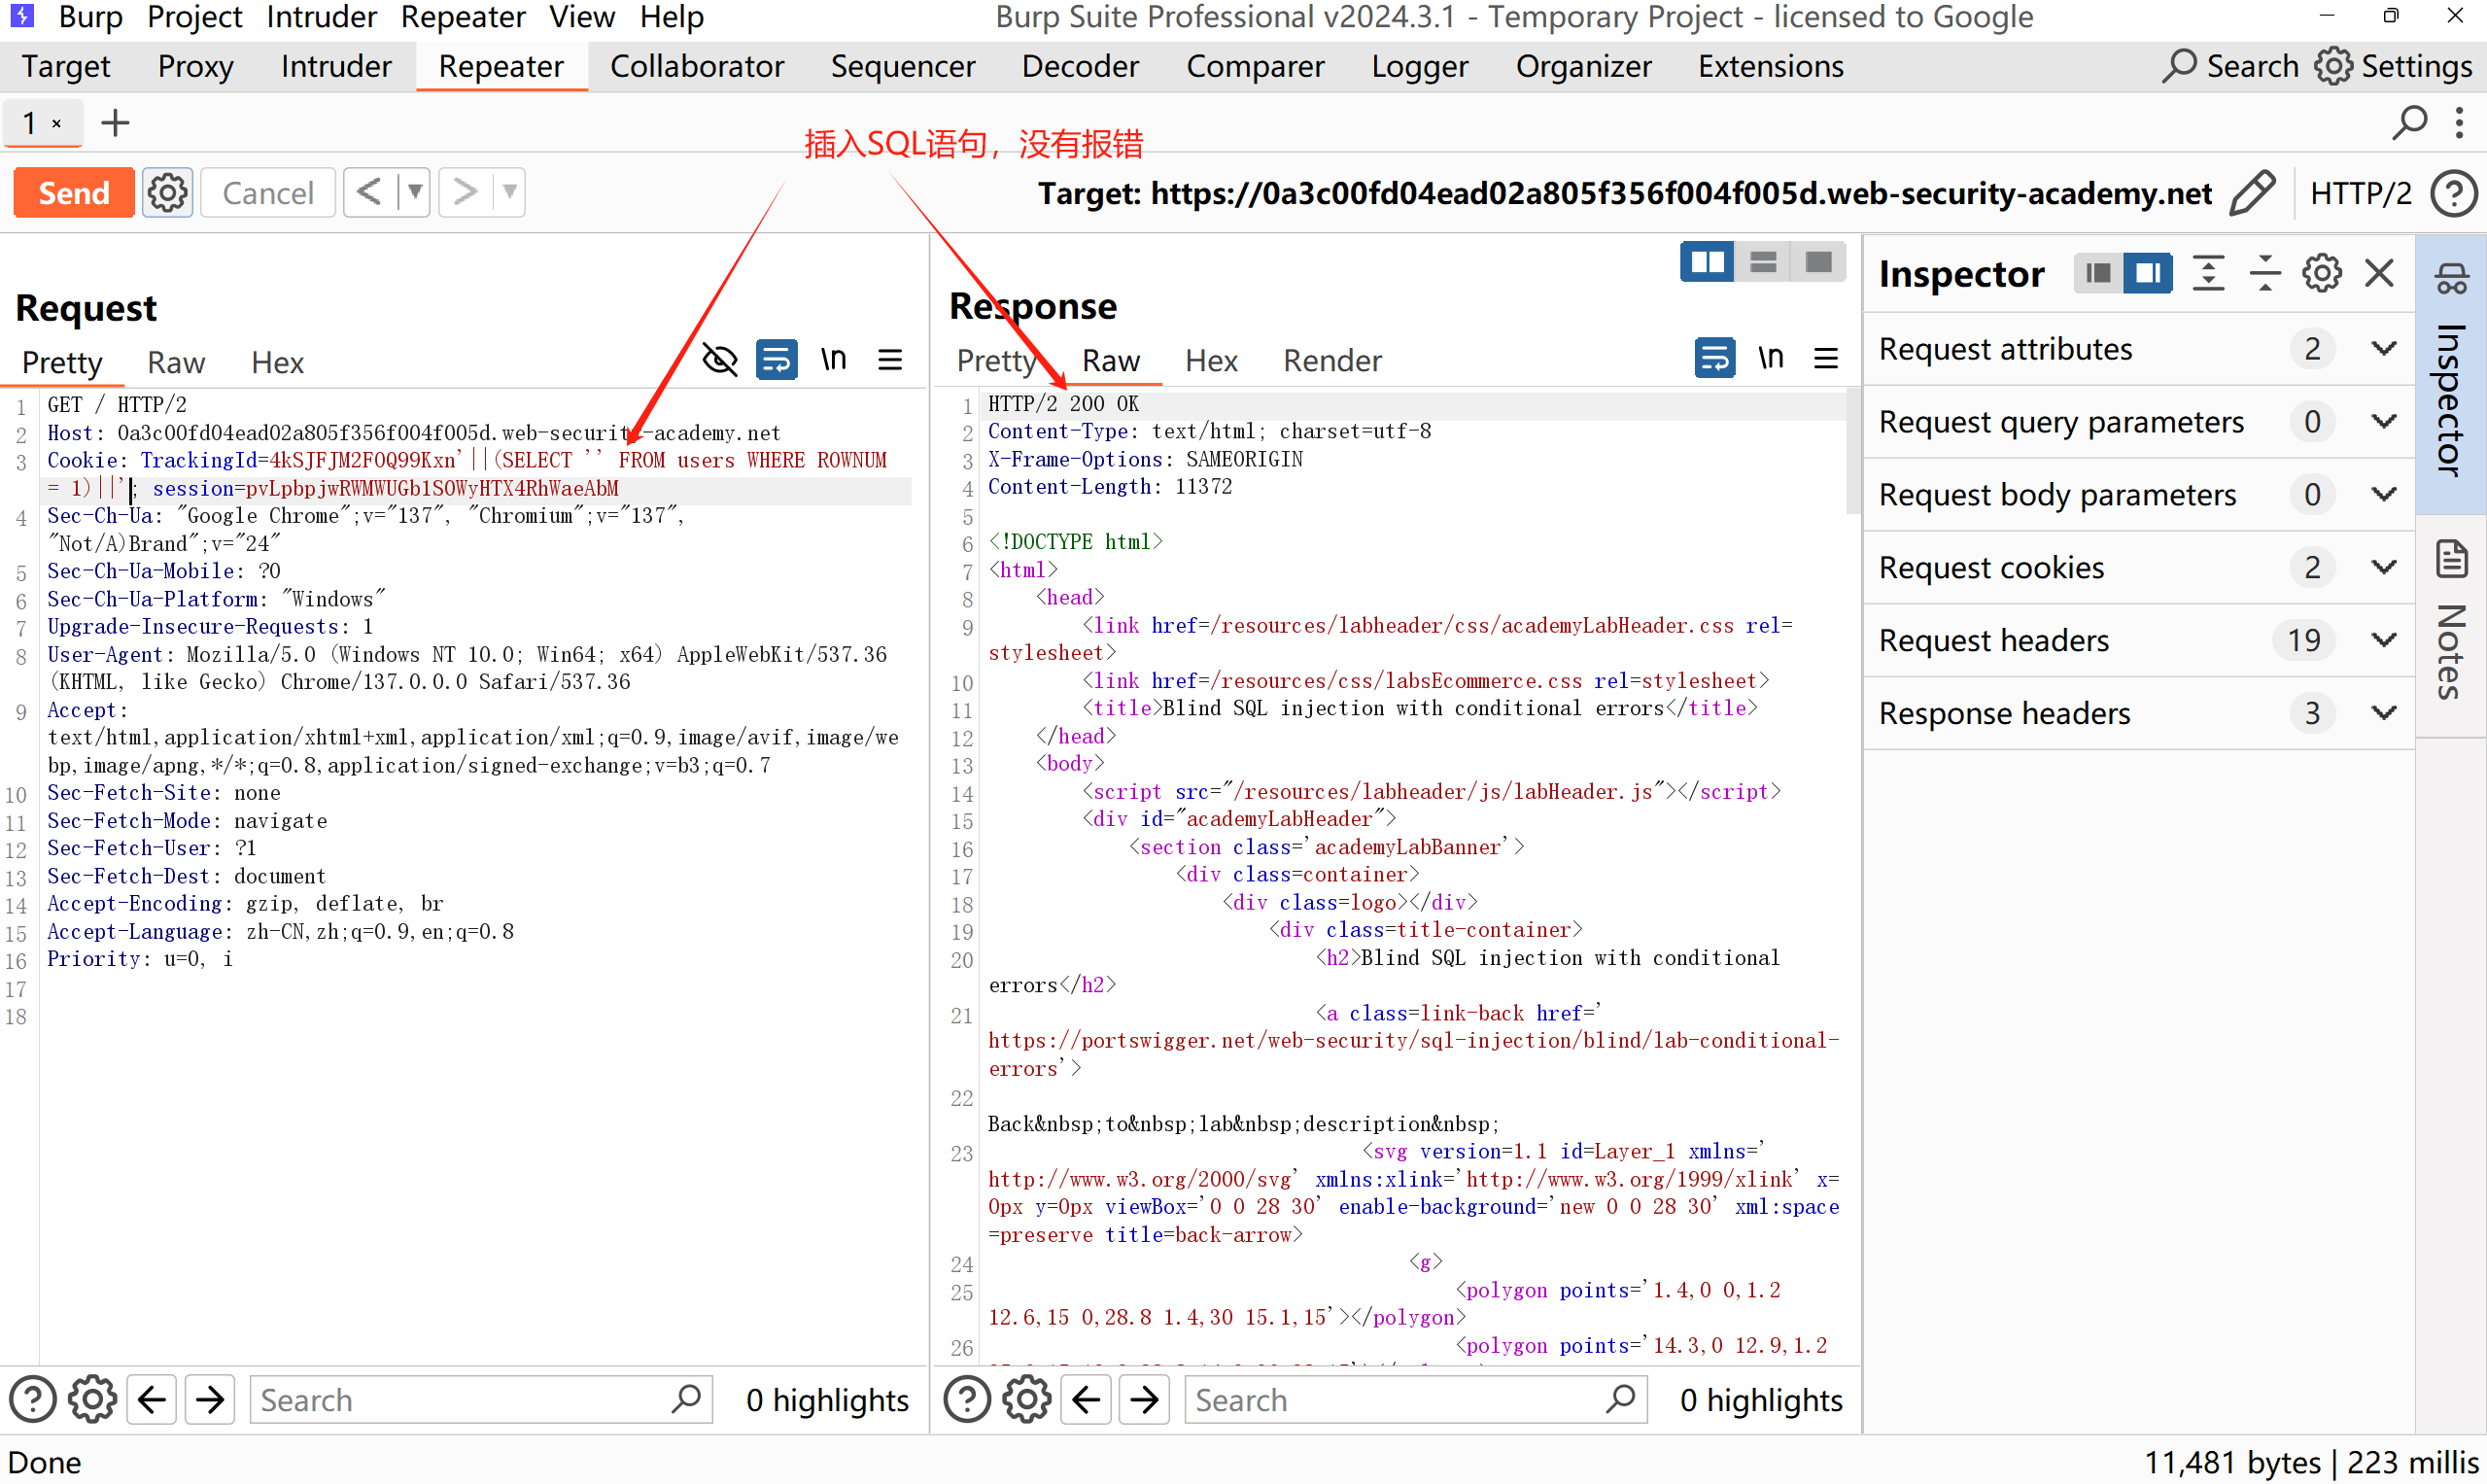Switch to the Intruder tool tab
2487x1484 pixels.
click(x=336, y=66)
